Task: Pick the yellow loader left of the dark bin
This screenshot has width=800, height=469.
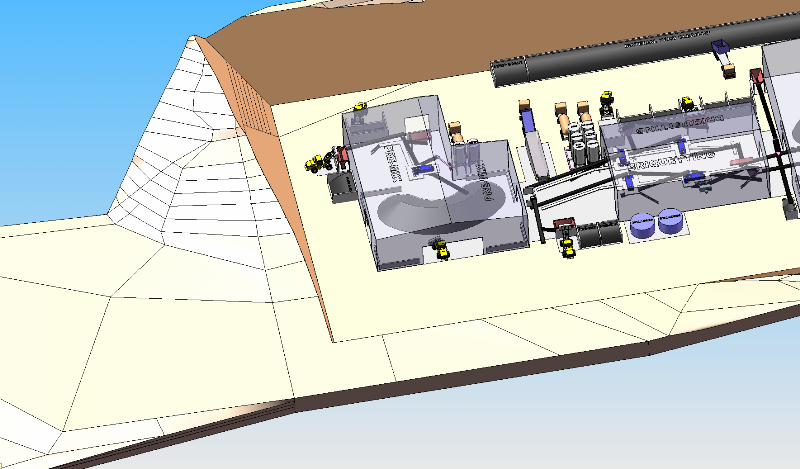Action: click(x=318, y=162)
